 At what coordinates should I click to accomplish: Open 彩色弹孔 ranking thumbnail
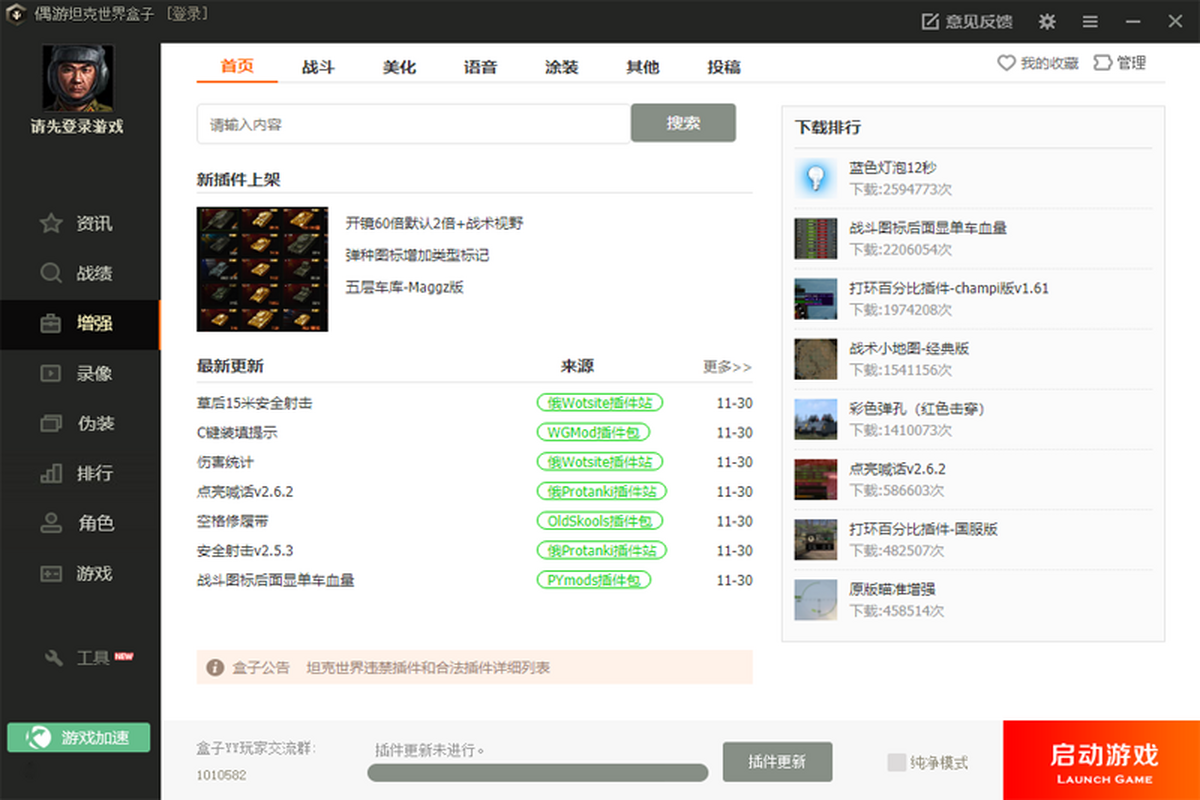coord(815,419)
